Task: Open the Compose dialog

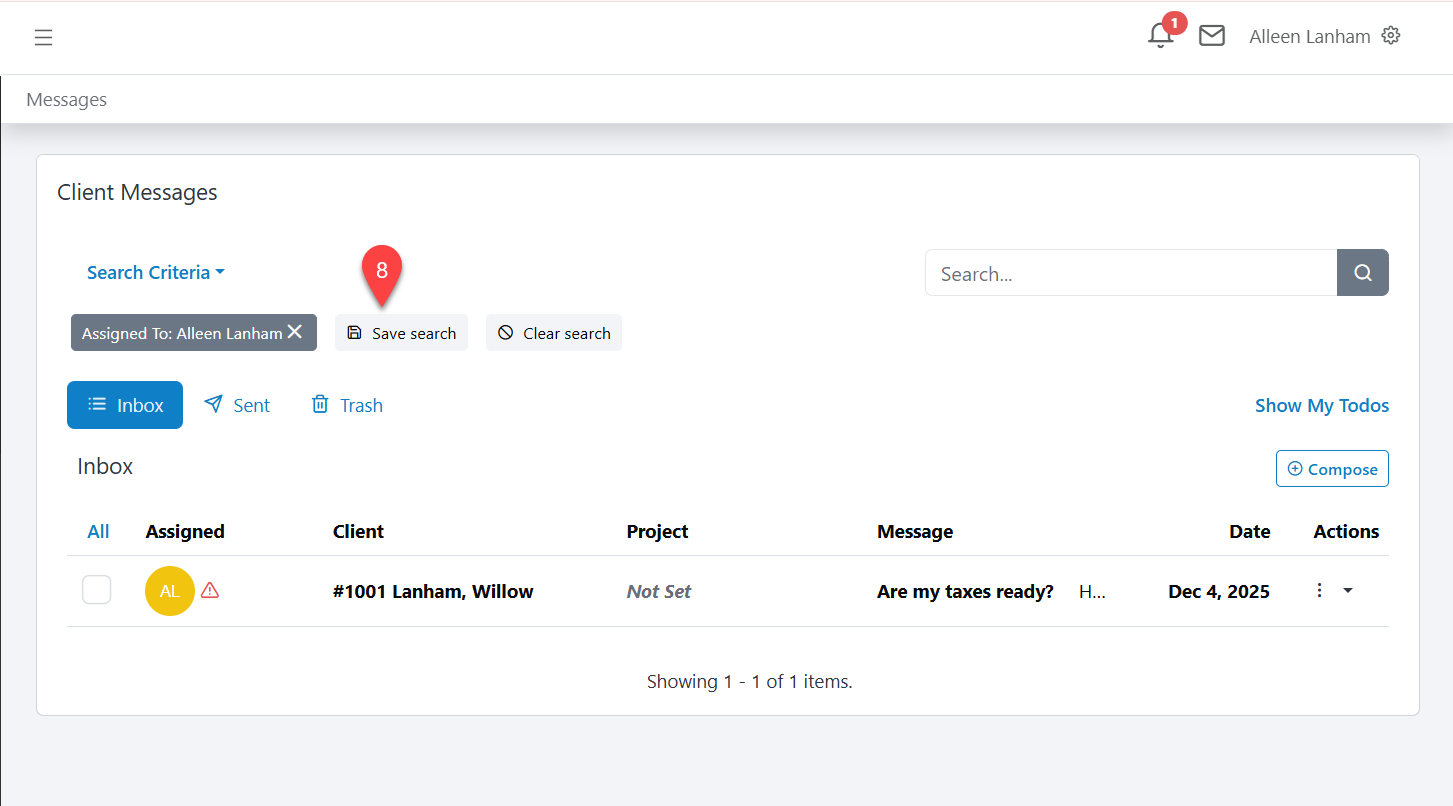Action: point(1332,468)
